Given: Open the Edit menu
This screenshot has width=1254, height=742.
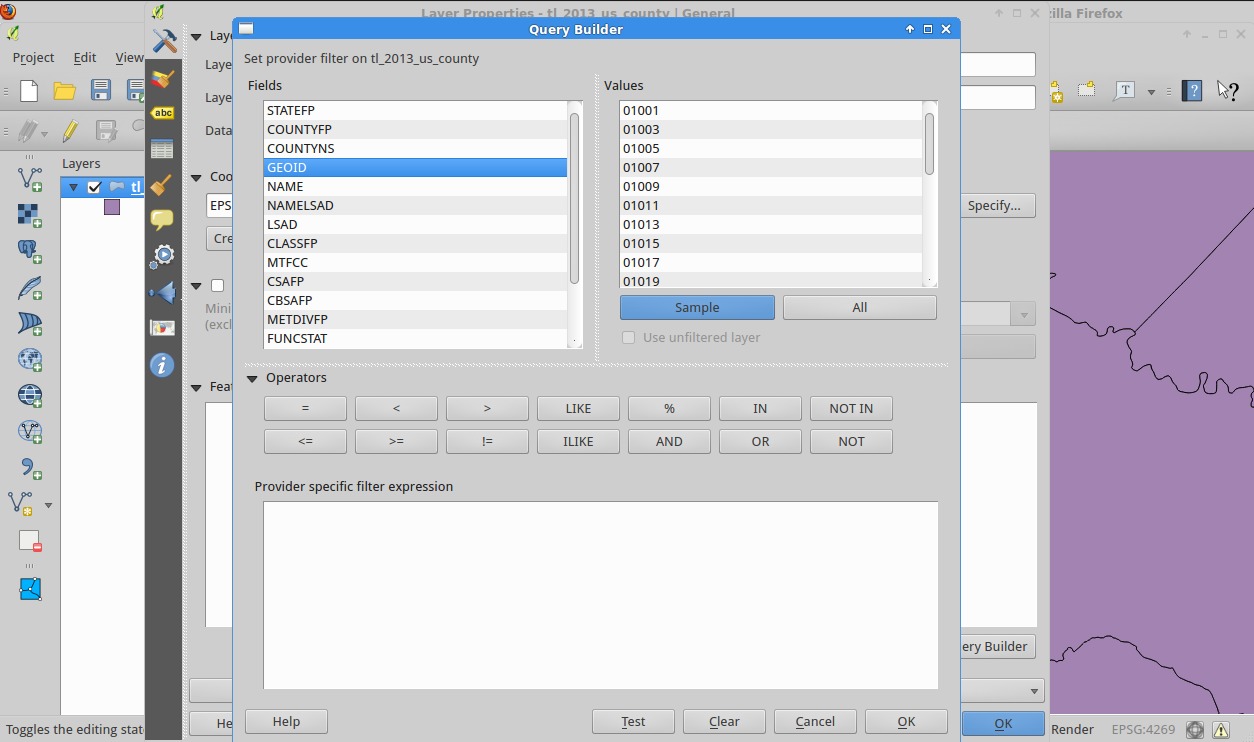Looking at the screenshot, I should pos(85,58).
